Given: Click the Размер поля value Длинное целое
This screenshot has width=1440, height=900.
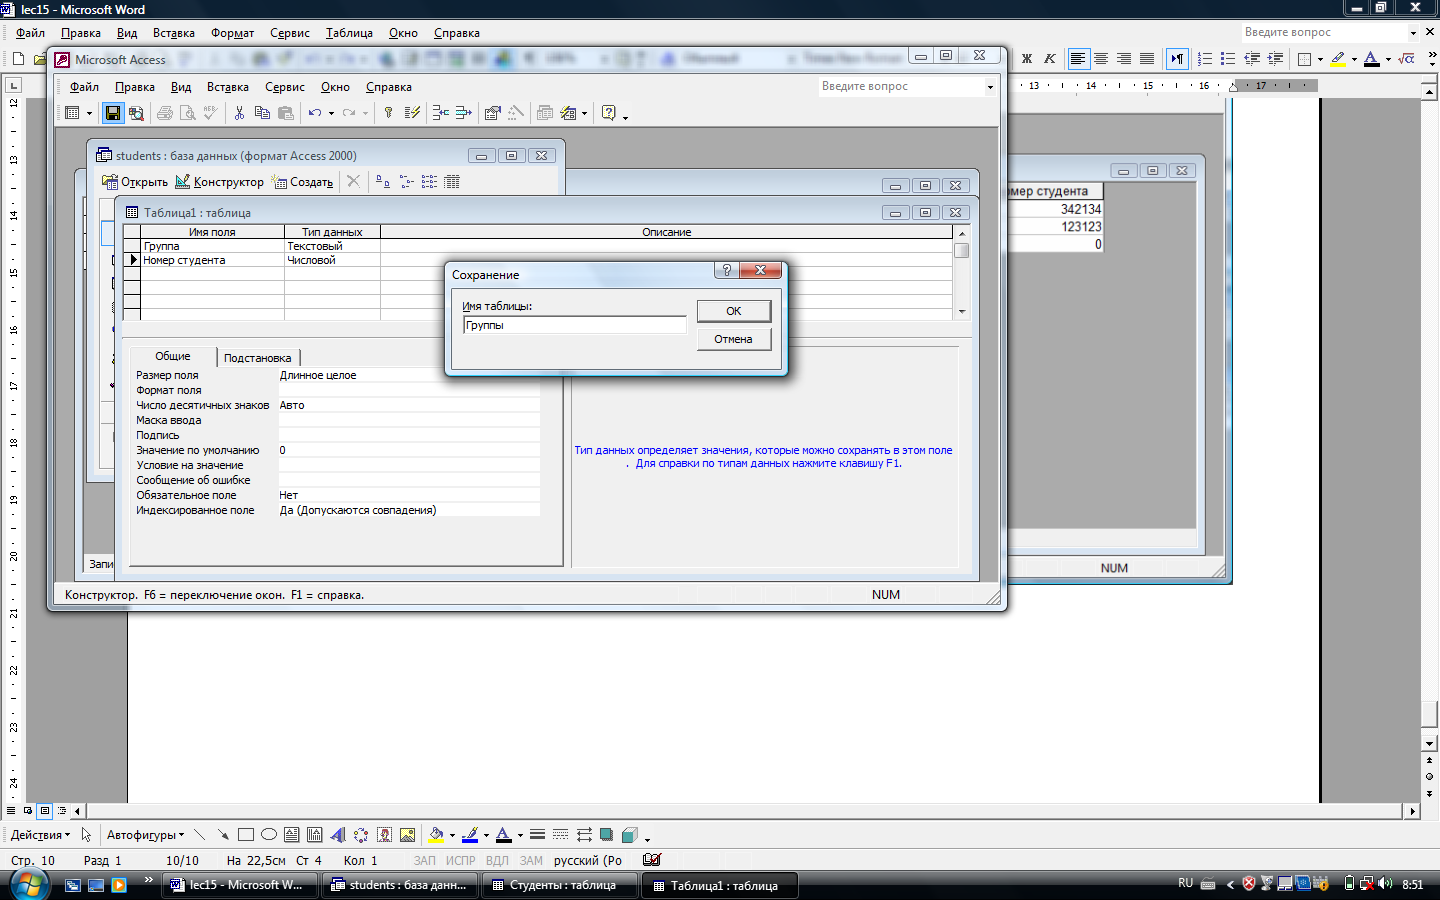Looking at the screenshot, I should (x=409, y=375).
